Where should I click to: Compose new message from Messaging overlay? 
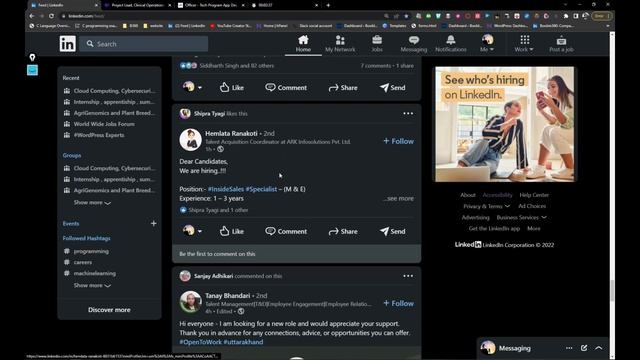click(x=584, y=348)
